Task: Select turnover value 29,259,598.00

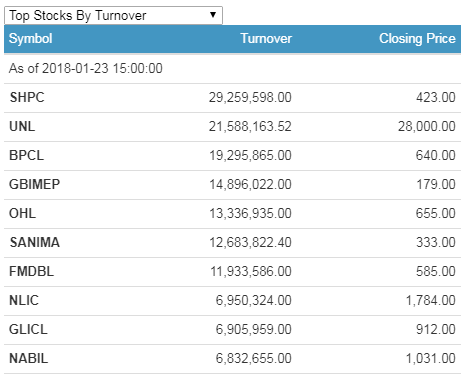Action: pos(250,97)
